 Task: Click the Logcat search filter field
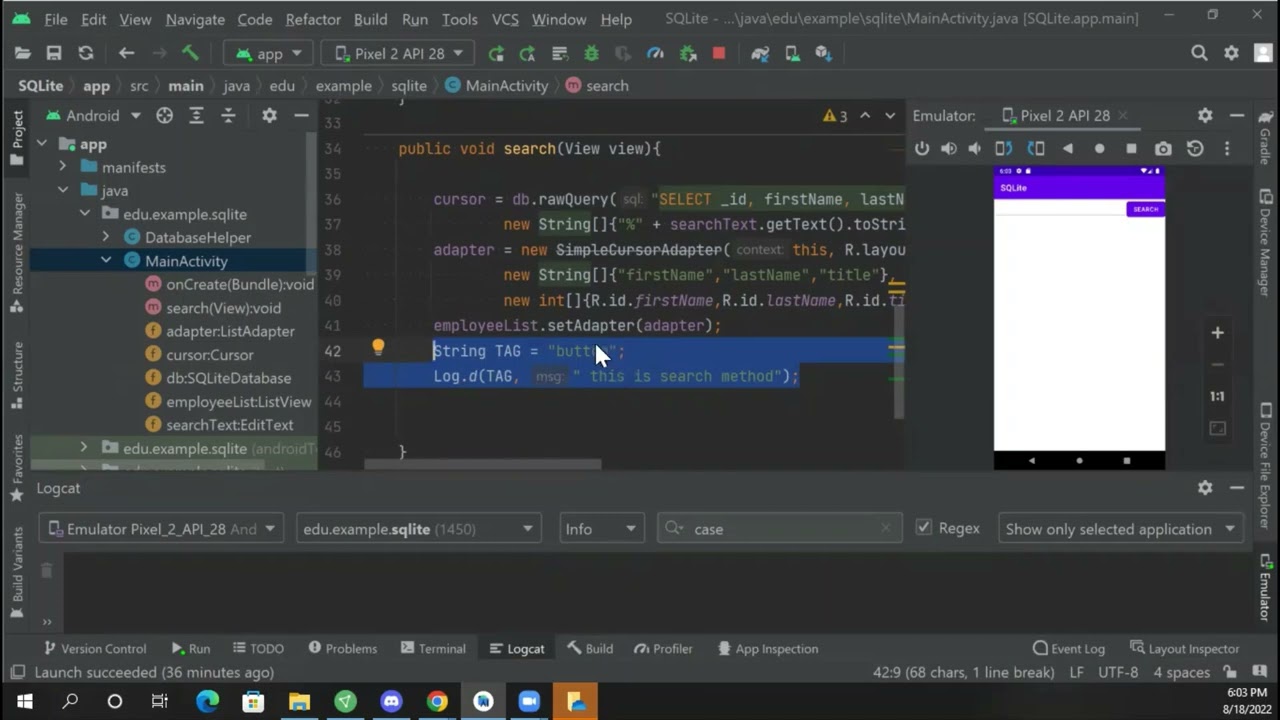click(780, 529)
